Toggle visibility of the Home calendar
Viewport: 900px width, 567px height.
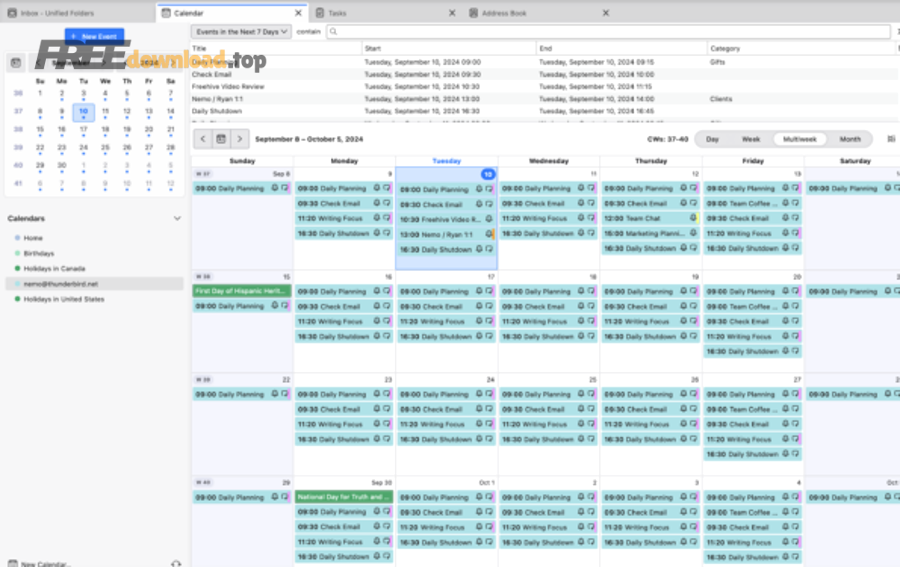coord(18,238)
